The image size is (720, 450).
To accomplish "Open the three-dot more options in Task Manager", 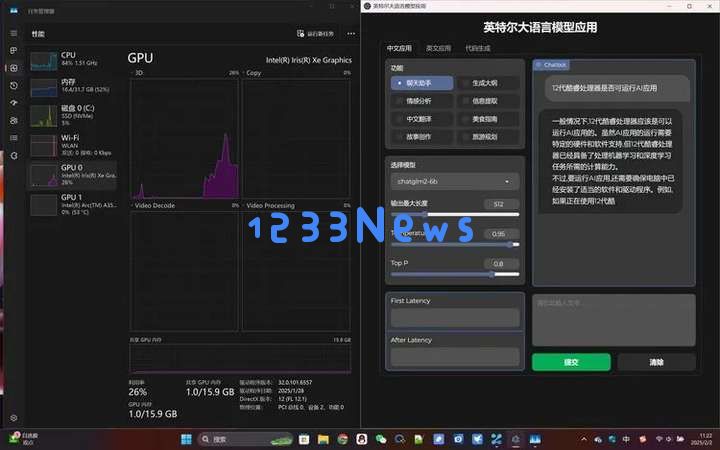I will pos(351,34).
